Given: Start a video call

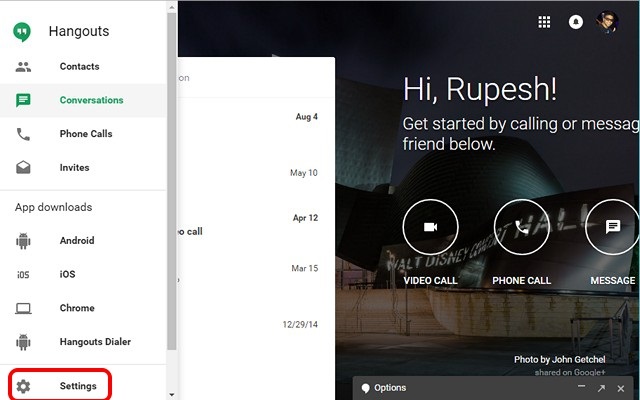Looking at the screenshot, I should click(x=431, y=227).
